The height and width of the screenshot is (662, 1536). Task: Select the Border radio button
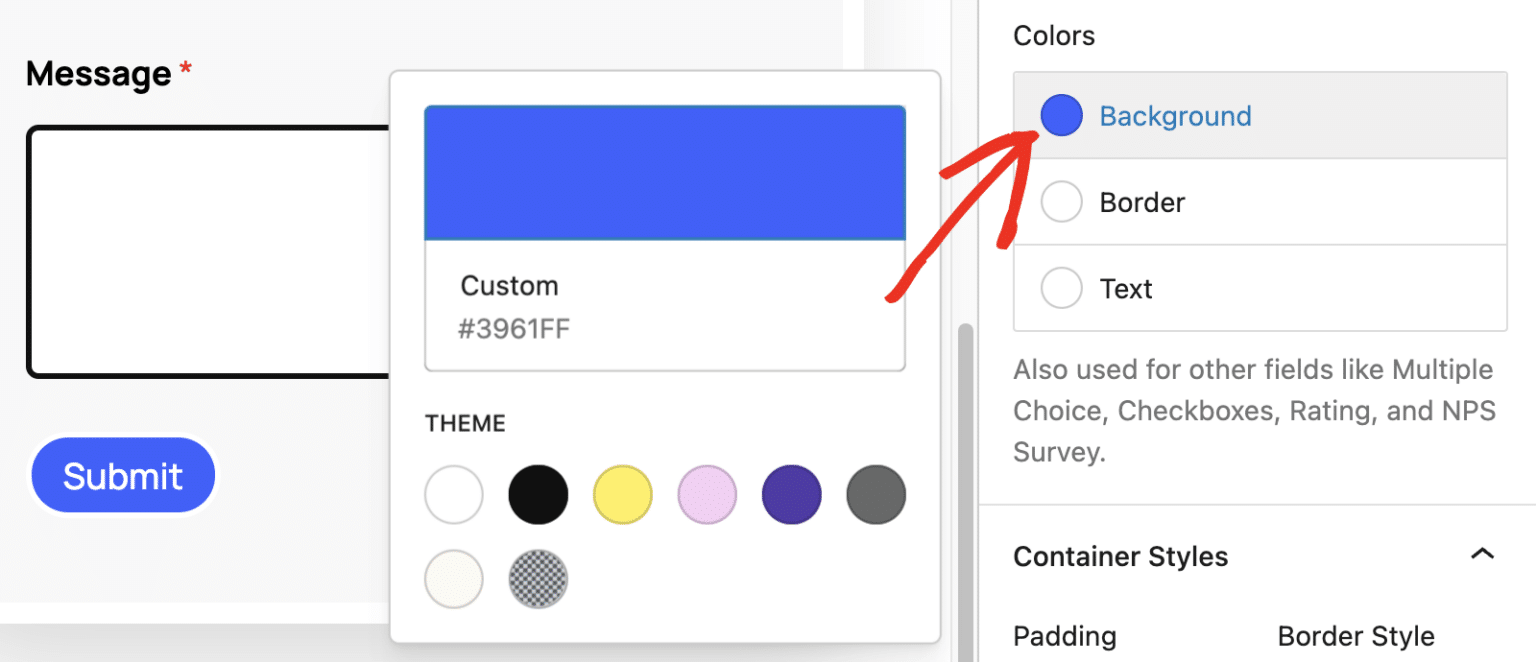click(x=1061, y=202)
